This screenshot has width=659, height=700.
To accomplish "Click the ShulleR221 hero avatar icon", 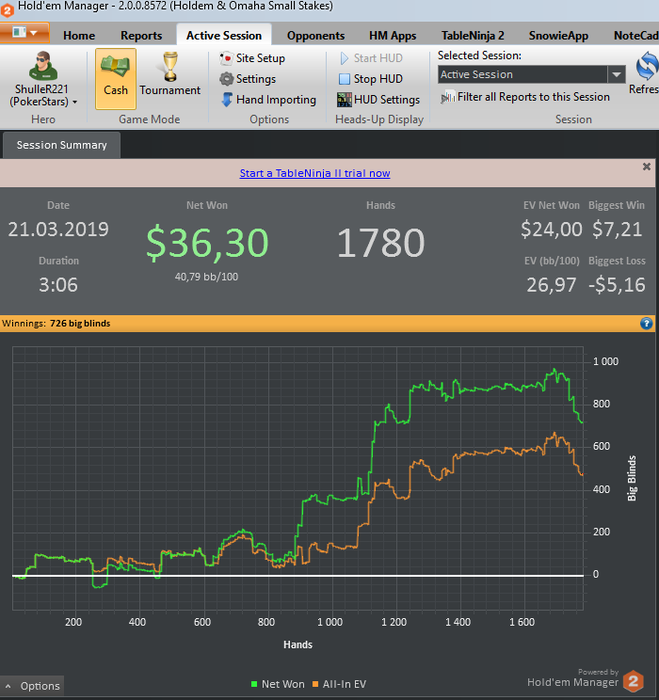I will tap(43, 65).
